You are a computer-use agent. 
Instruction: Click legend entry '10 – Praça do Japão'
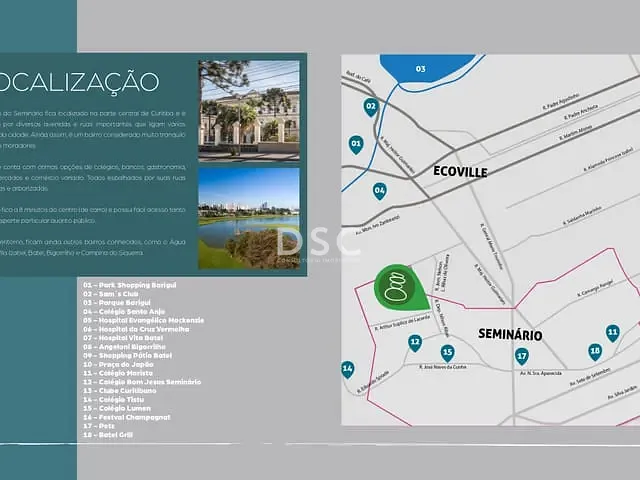coord(118,364)
